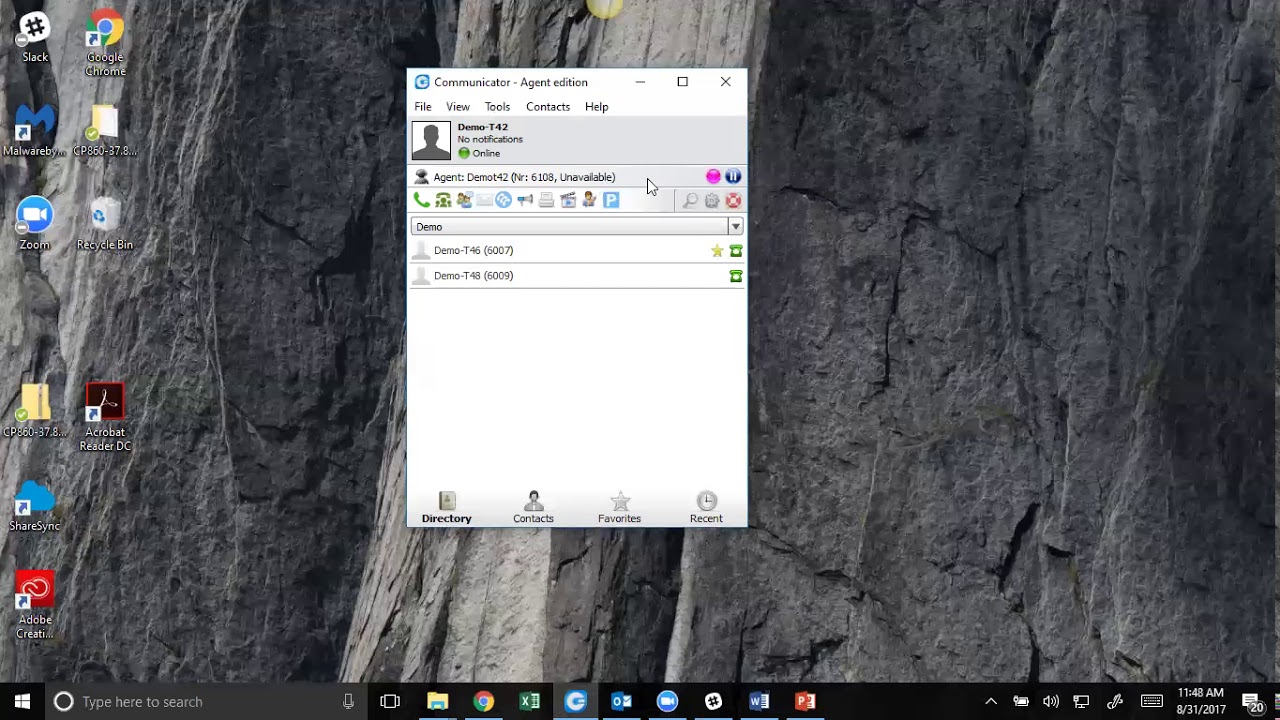Open the Tools menu
This screenshot has width=1280, height=720.
(x=497, y=107)
